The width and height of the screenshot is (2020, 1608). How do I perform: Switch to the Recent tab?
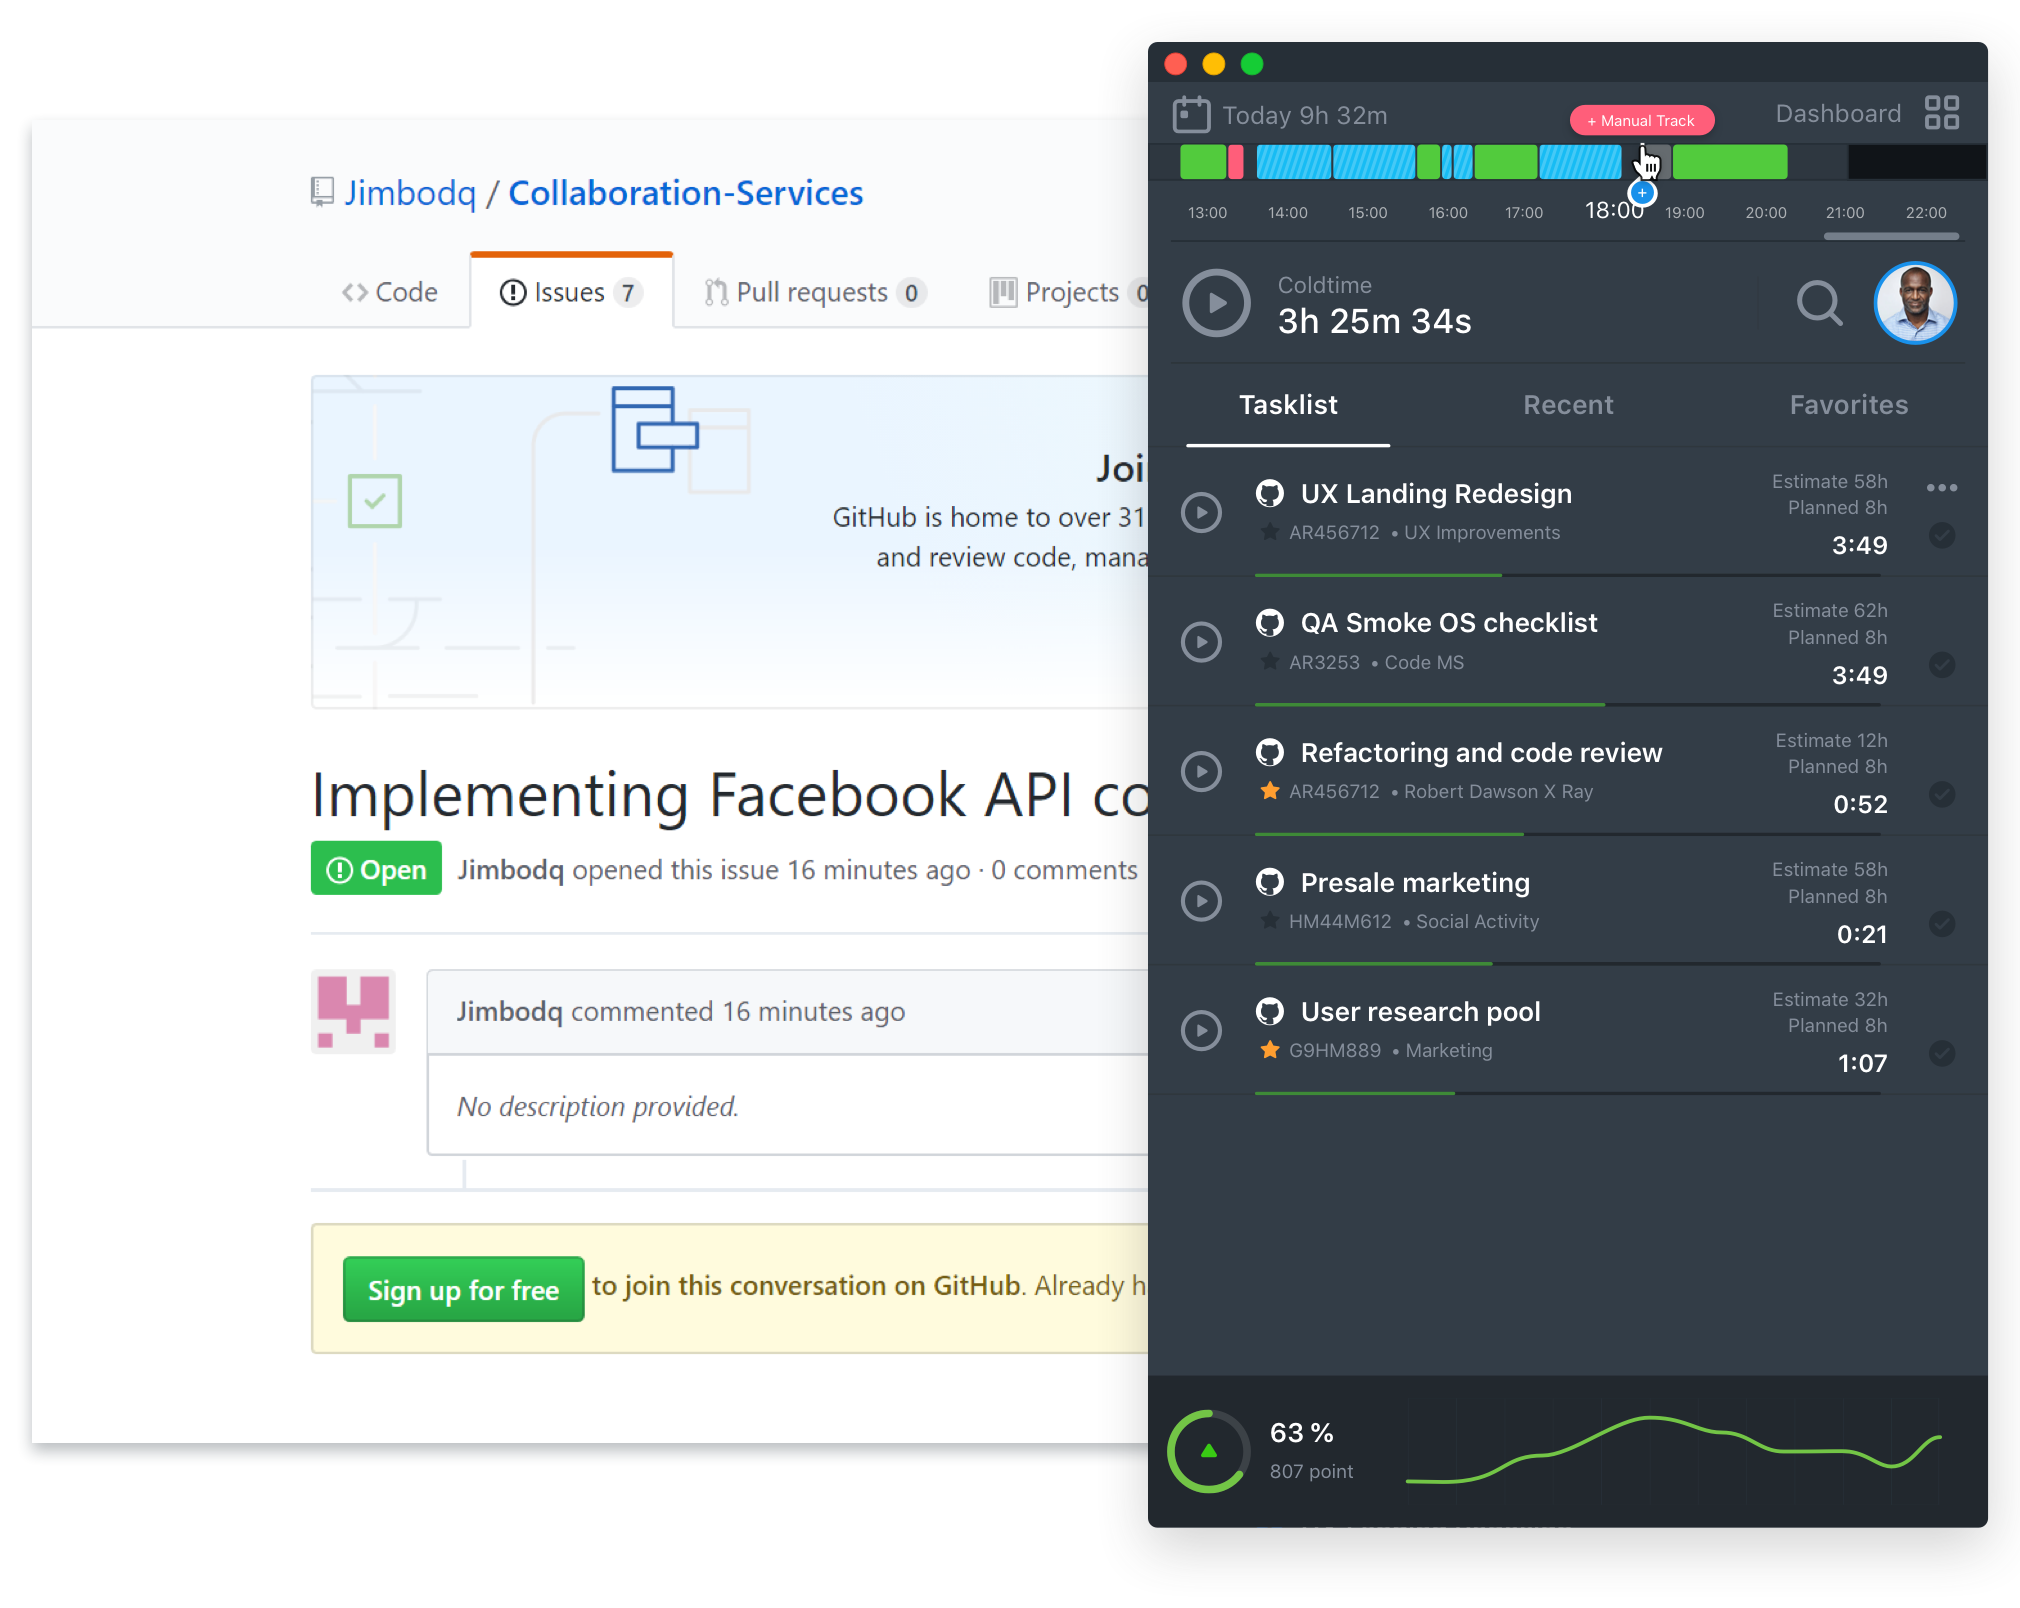[x=1567, y=405]
